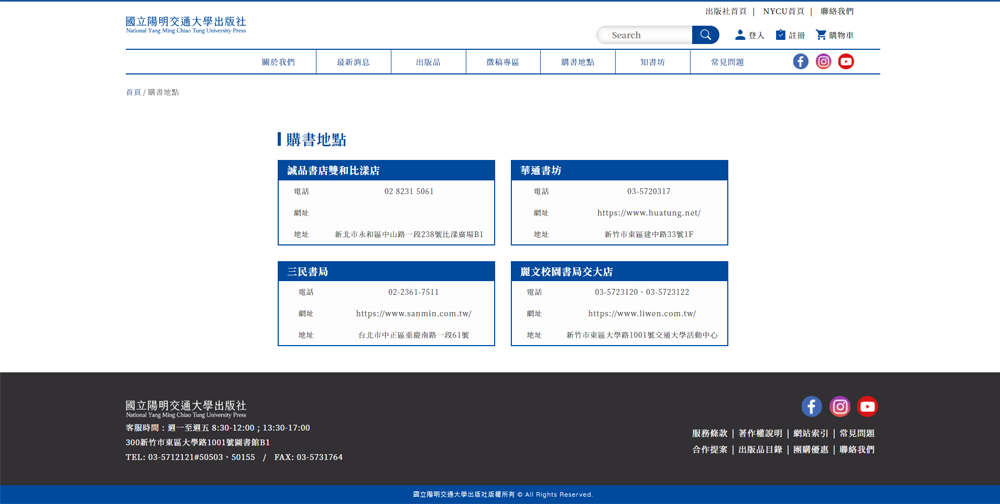Open https://www.liwen.com.tw/ link
This screenshot has height=504, width=1000.
click(x=642, y=314)
